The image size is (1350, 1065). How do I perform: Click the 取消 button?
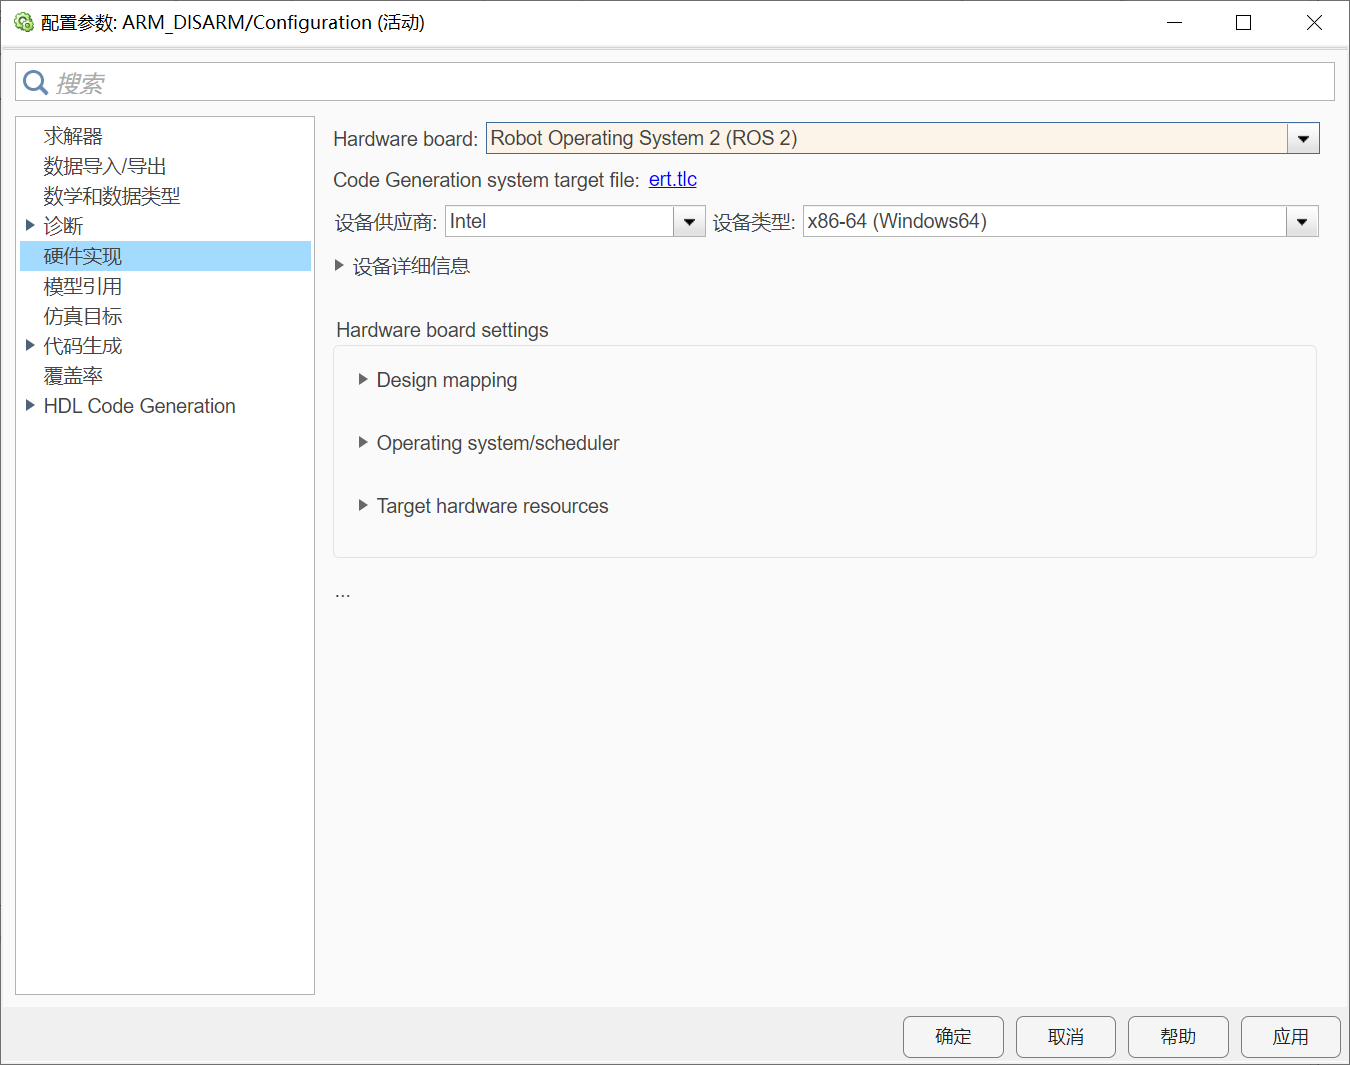tap(1066, 1037)
